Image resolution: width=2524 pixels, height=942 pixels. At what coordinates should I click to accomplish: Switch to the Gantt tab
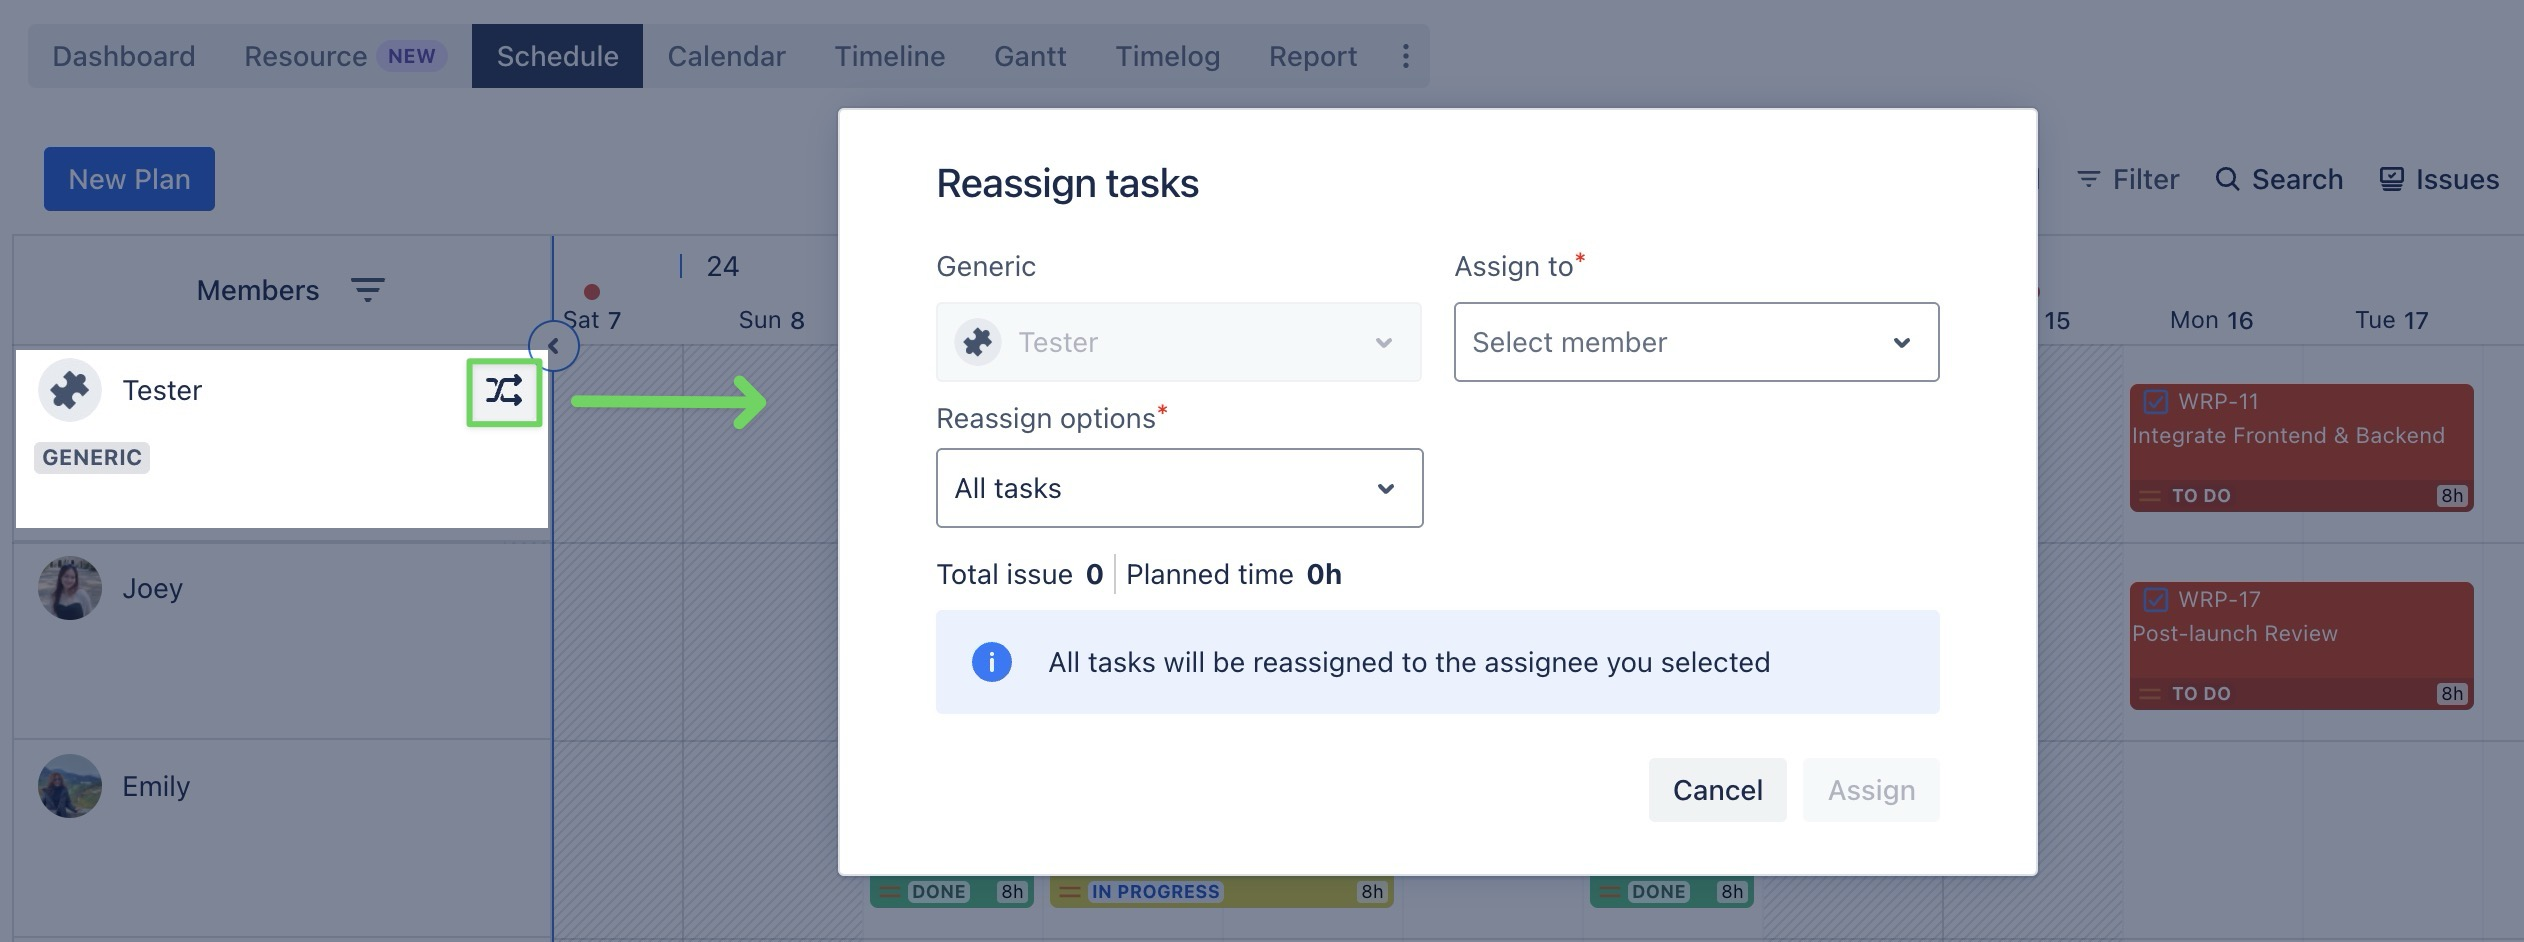point(1029,56)
